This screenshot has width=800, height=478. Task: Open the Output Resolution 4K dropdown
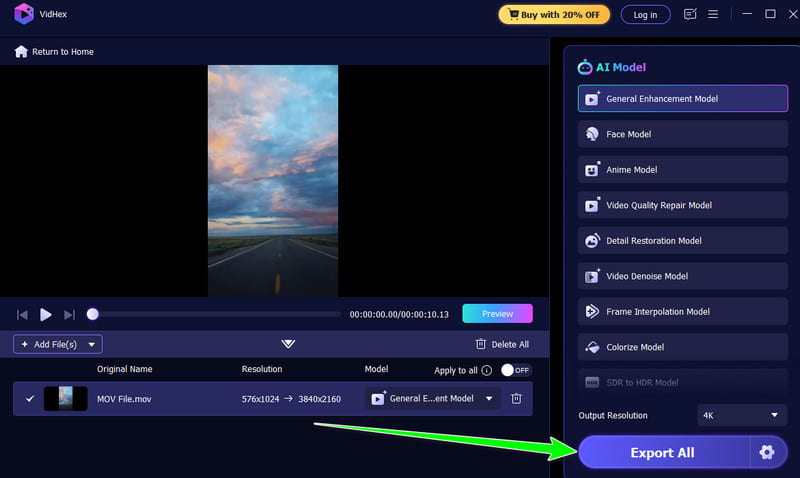click(741, 415)
